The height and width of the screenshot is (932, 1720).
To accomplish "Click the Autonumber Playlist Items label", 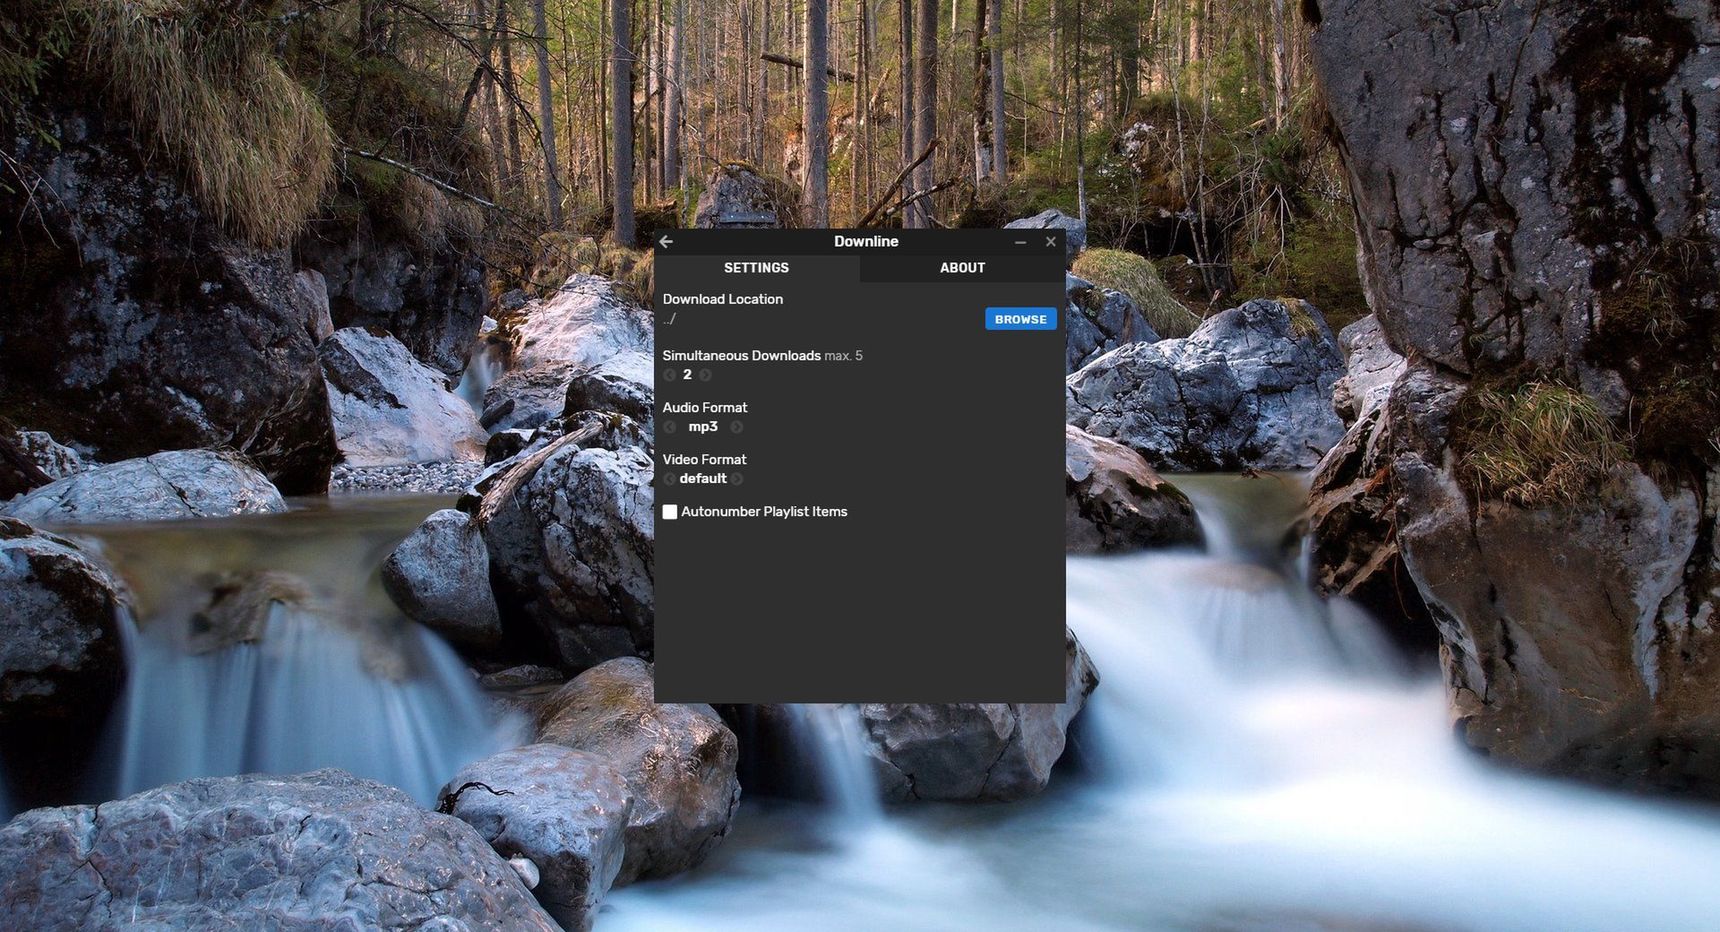I will point(764,512).
